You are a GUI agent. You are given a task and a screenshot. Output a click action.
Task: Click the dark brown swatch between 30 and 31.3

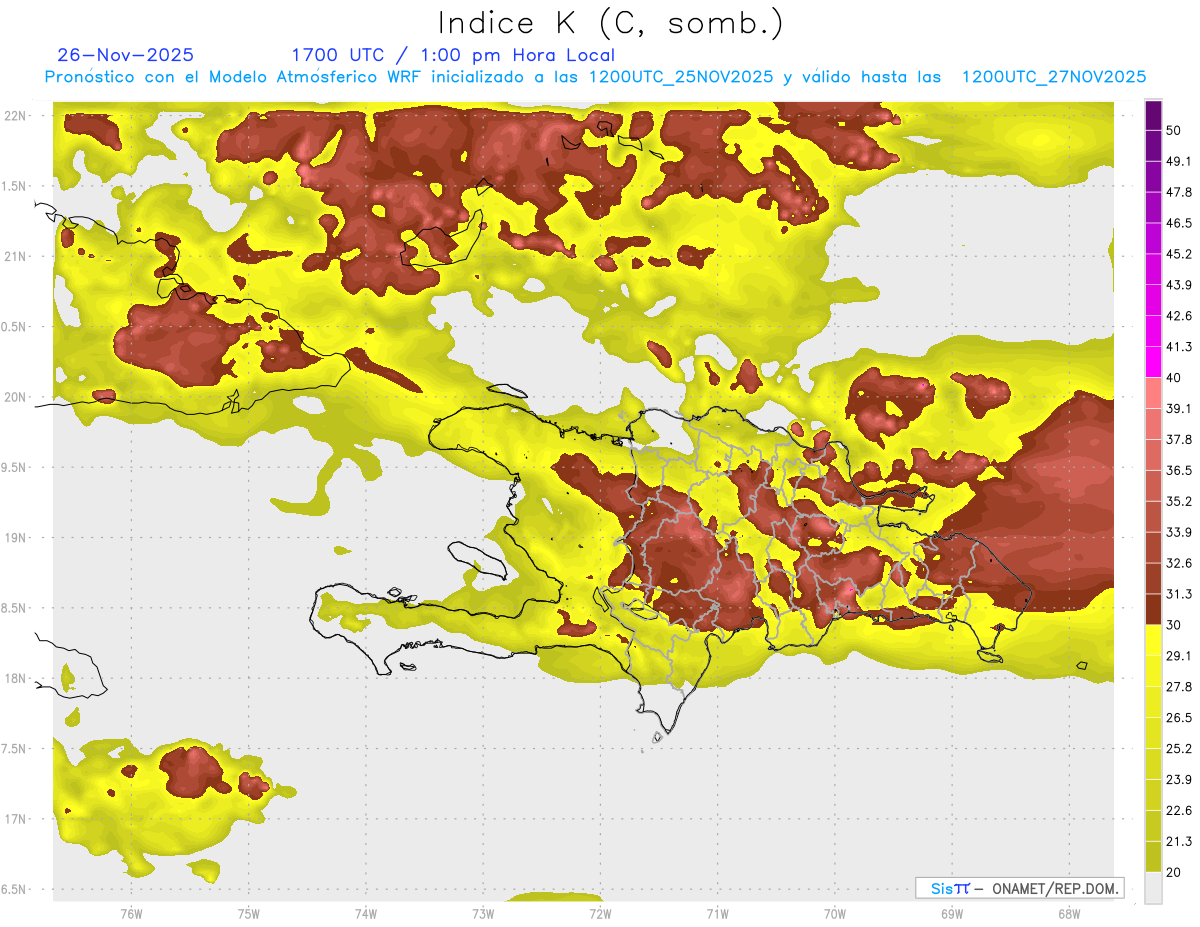pyautogui.click(x=1153, y=609)
